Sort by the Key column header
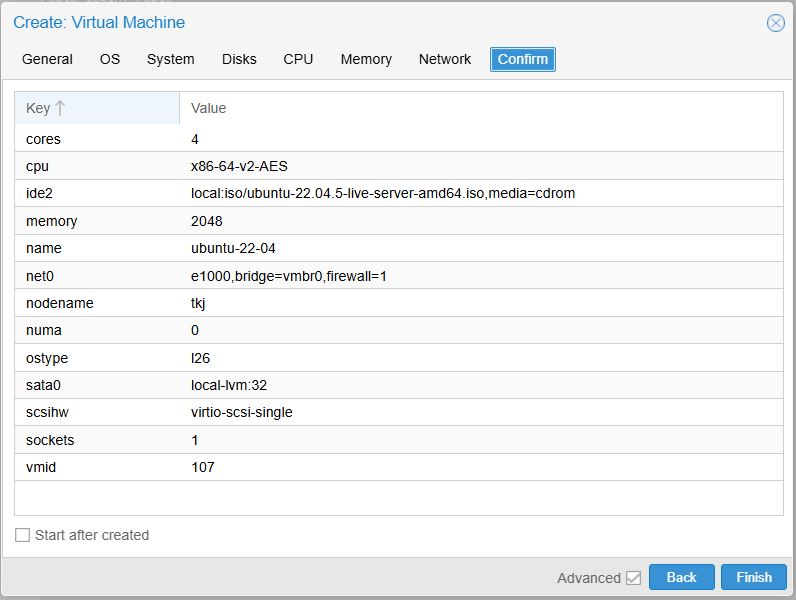The width and height of the screenshot is (796, 600). 38,108
